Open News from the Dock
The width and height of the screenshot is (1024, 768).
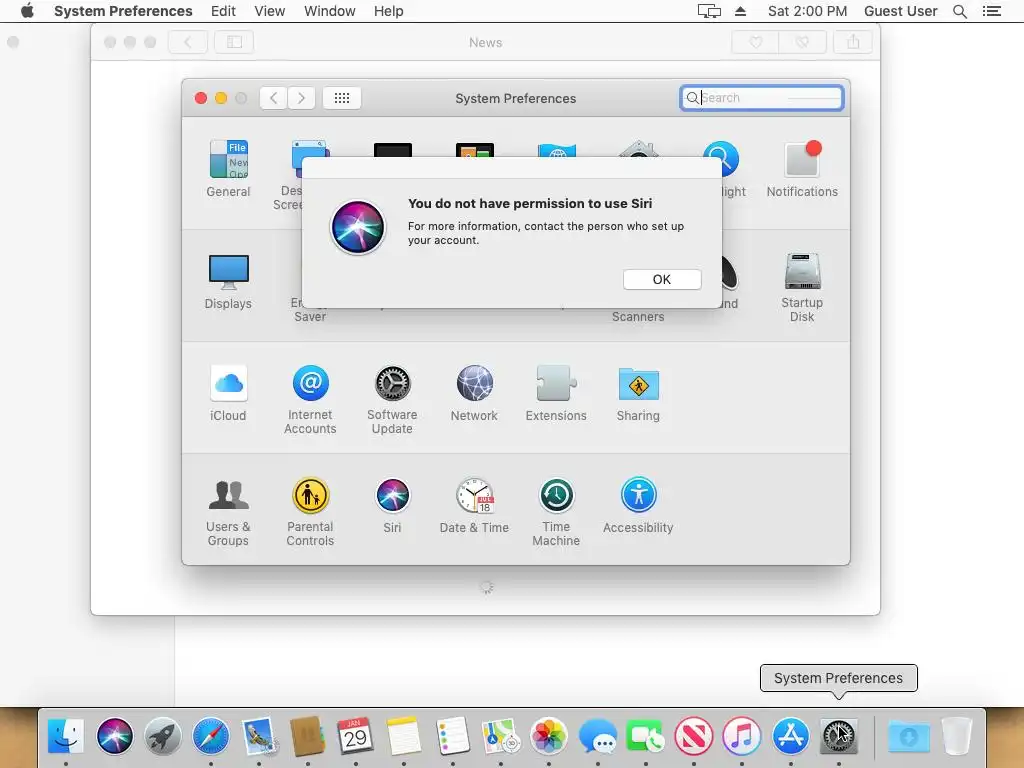coord(694,736)
